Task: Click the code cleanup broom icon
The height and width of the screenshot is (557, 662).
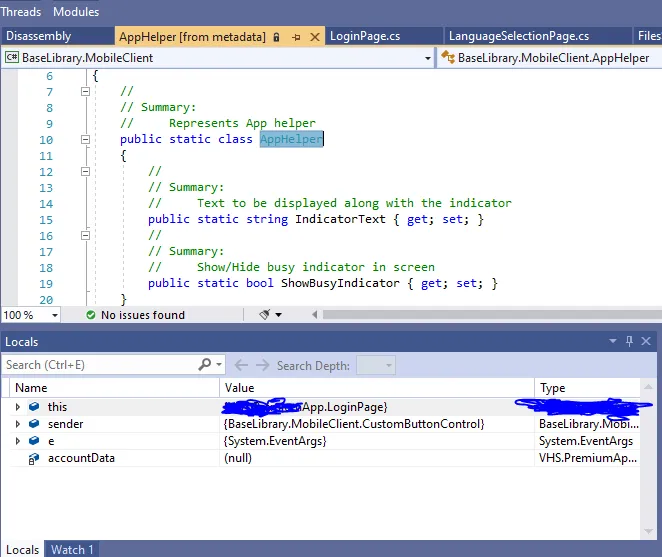Action: tap(265, 315)
